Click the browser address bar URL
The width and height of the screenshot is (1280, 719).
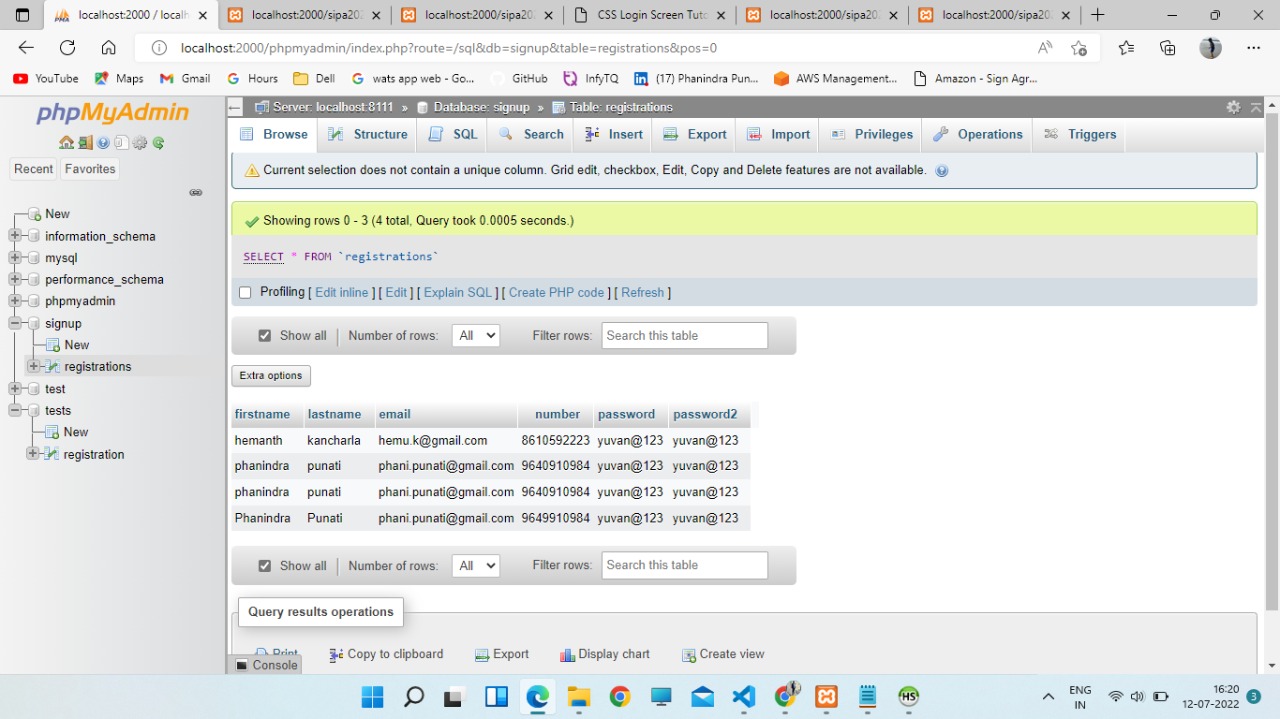click(x=449, y=48)
